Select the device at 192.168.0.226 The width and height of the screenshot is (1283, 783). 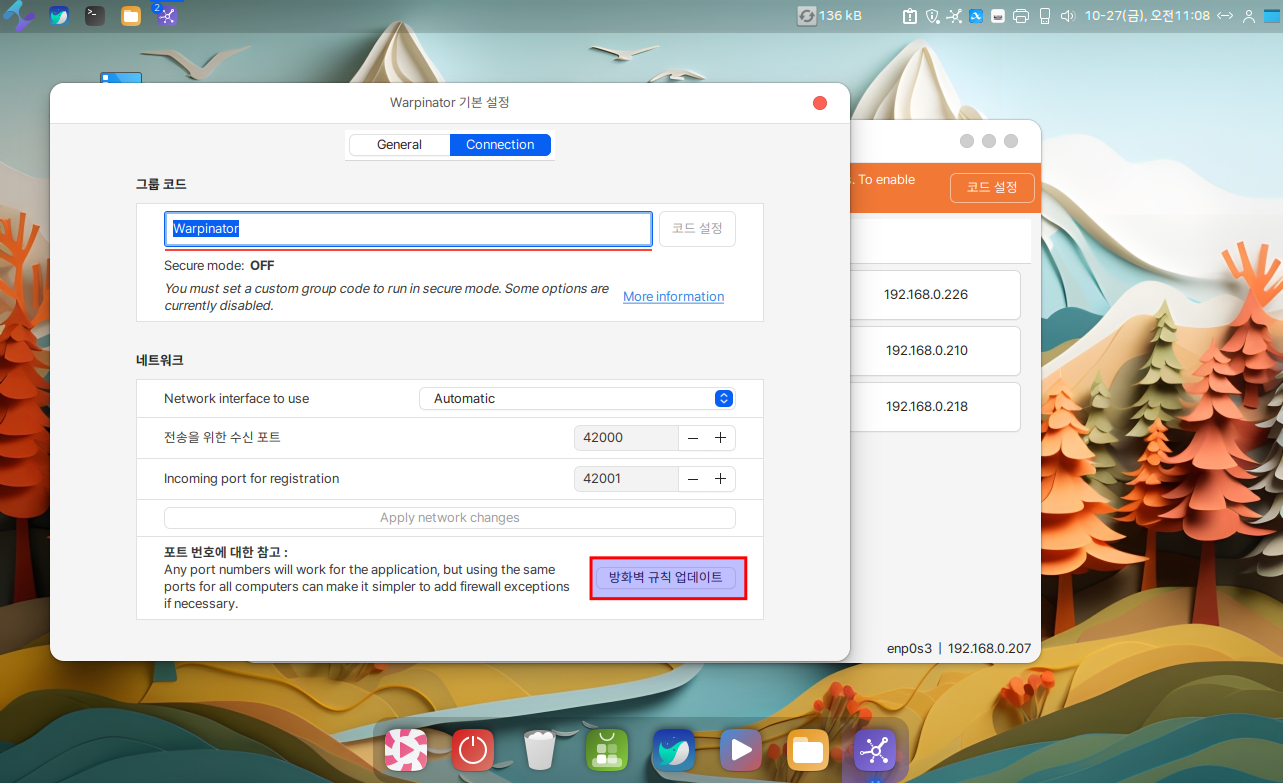(926, 295)
